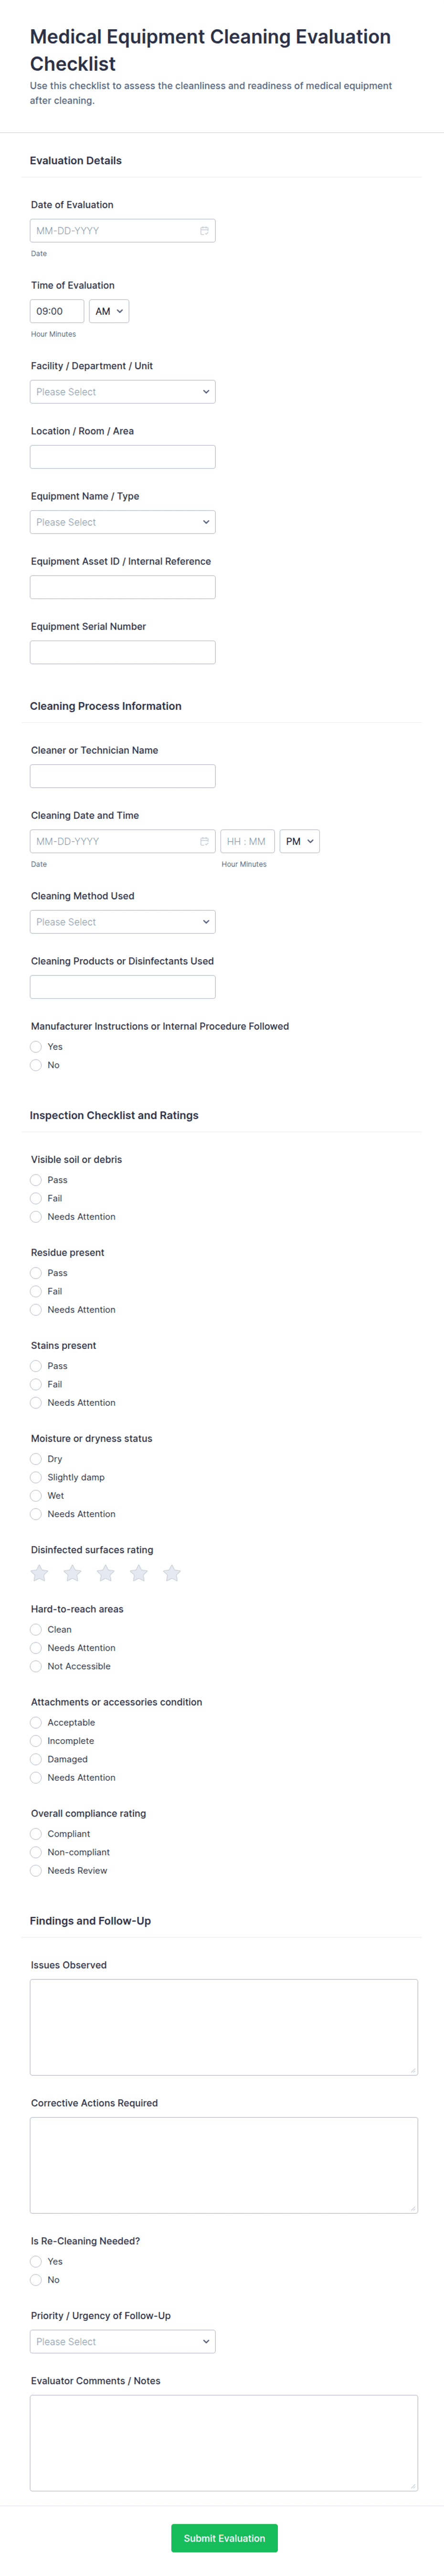Open calendar icon in Date of Evaluation field

(204, 231)
